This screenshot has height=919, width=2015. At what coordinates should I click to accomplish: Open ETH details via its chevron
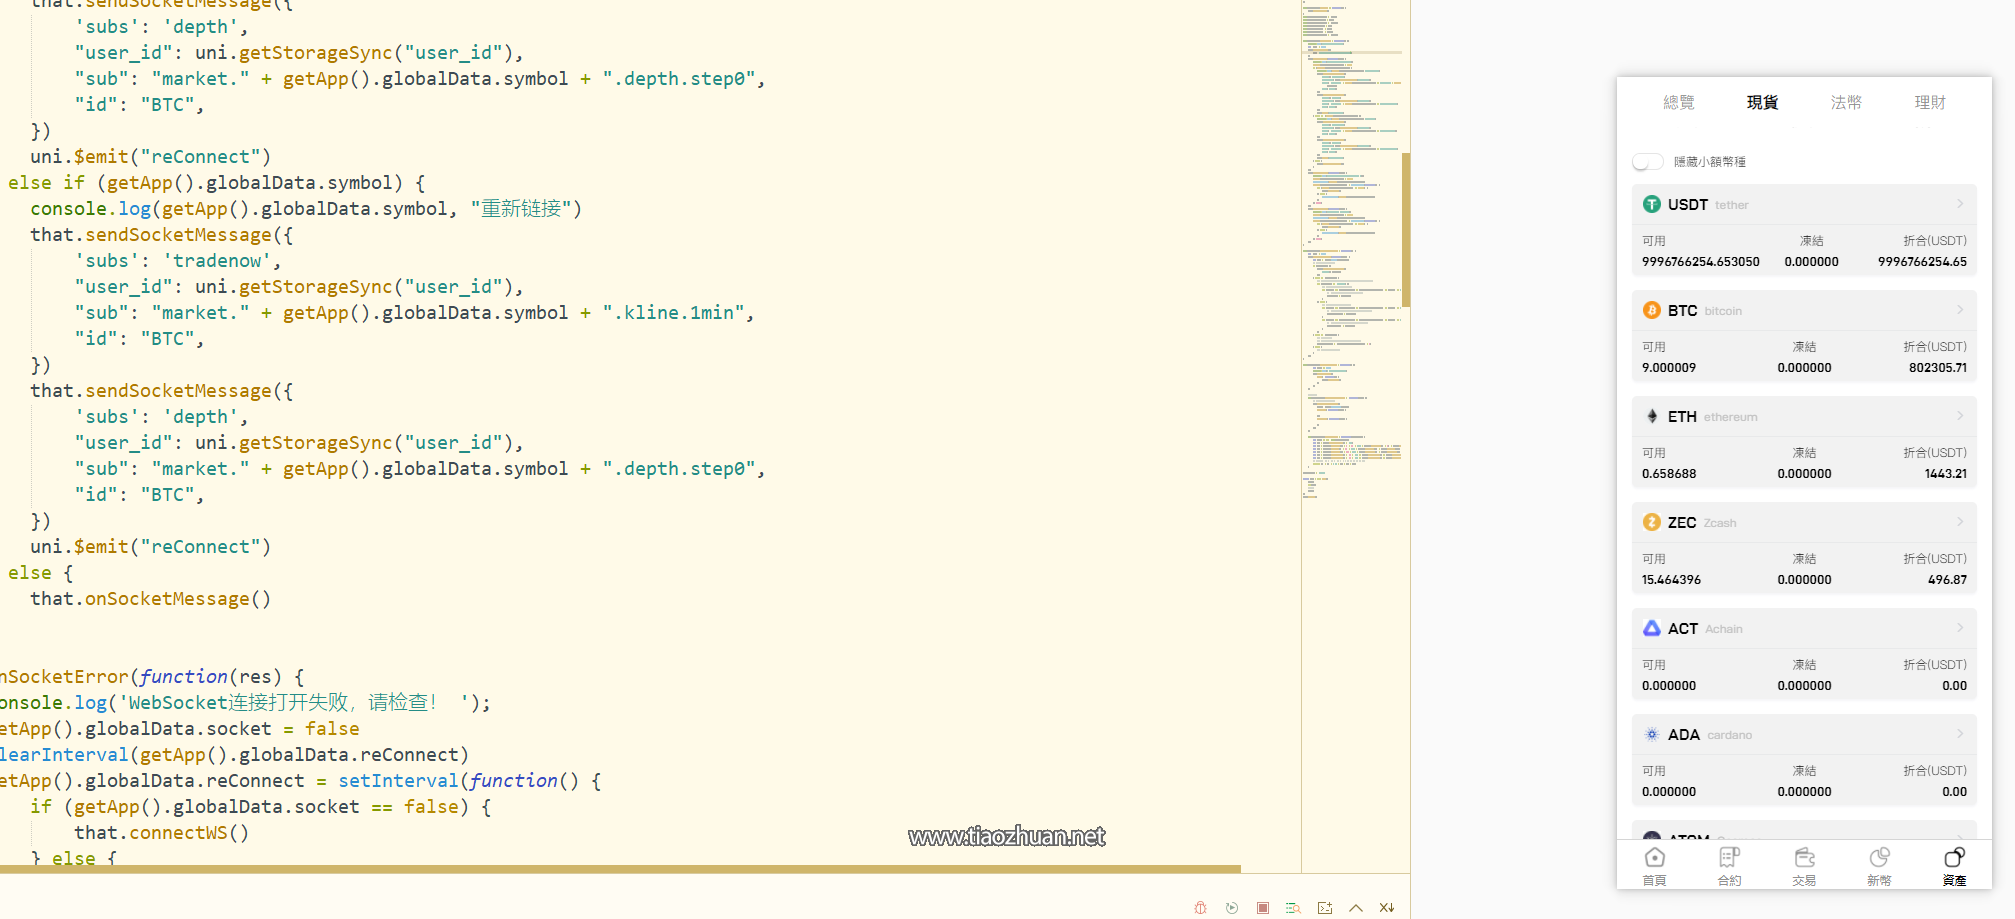1959,416
